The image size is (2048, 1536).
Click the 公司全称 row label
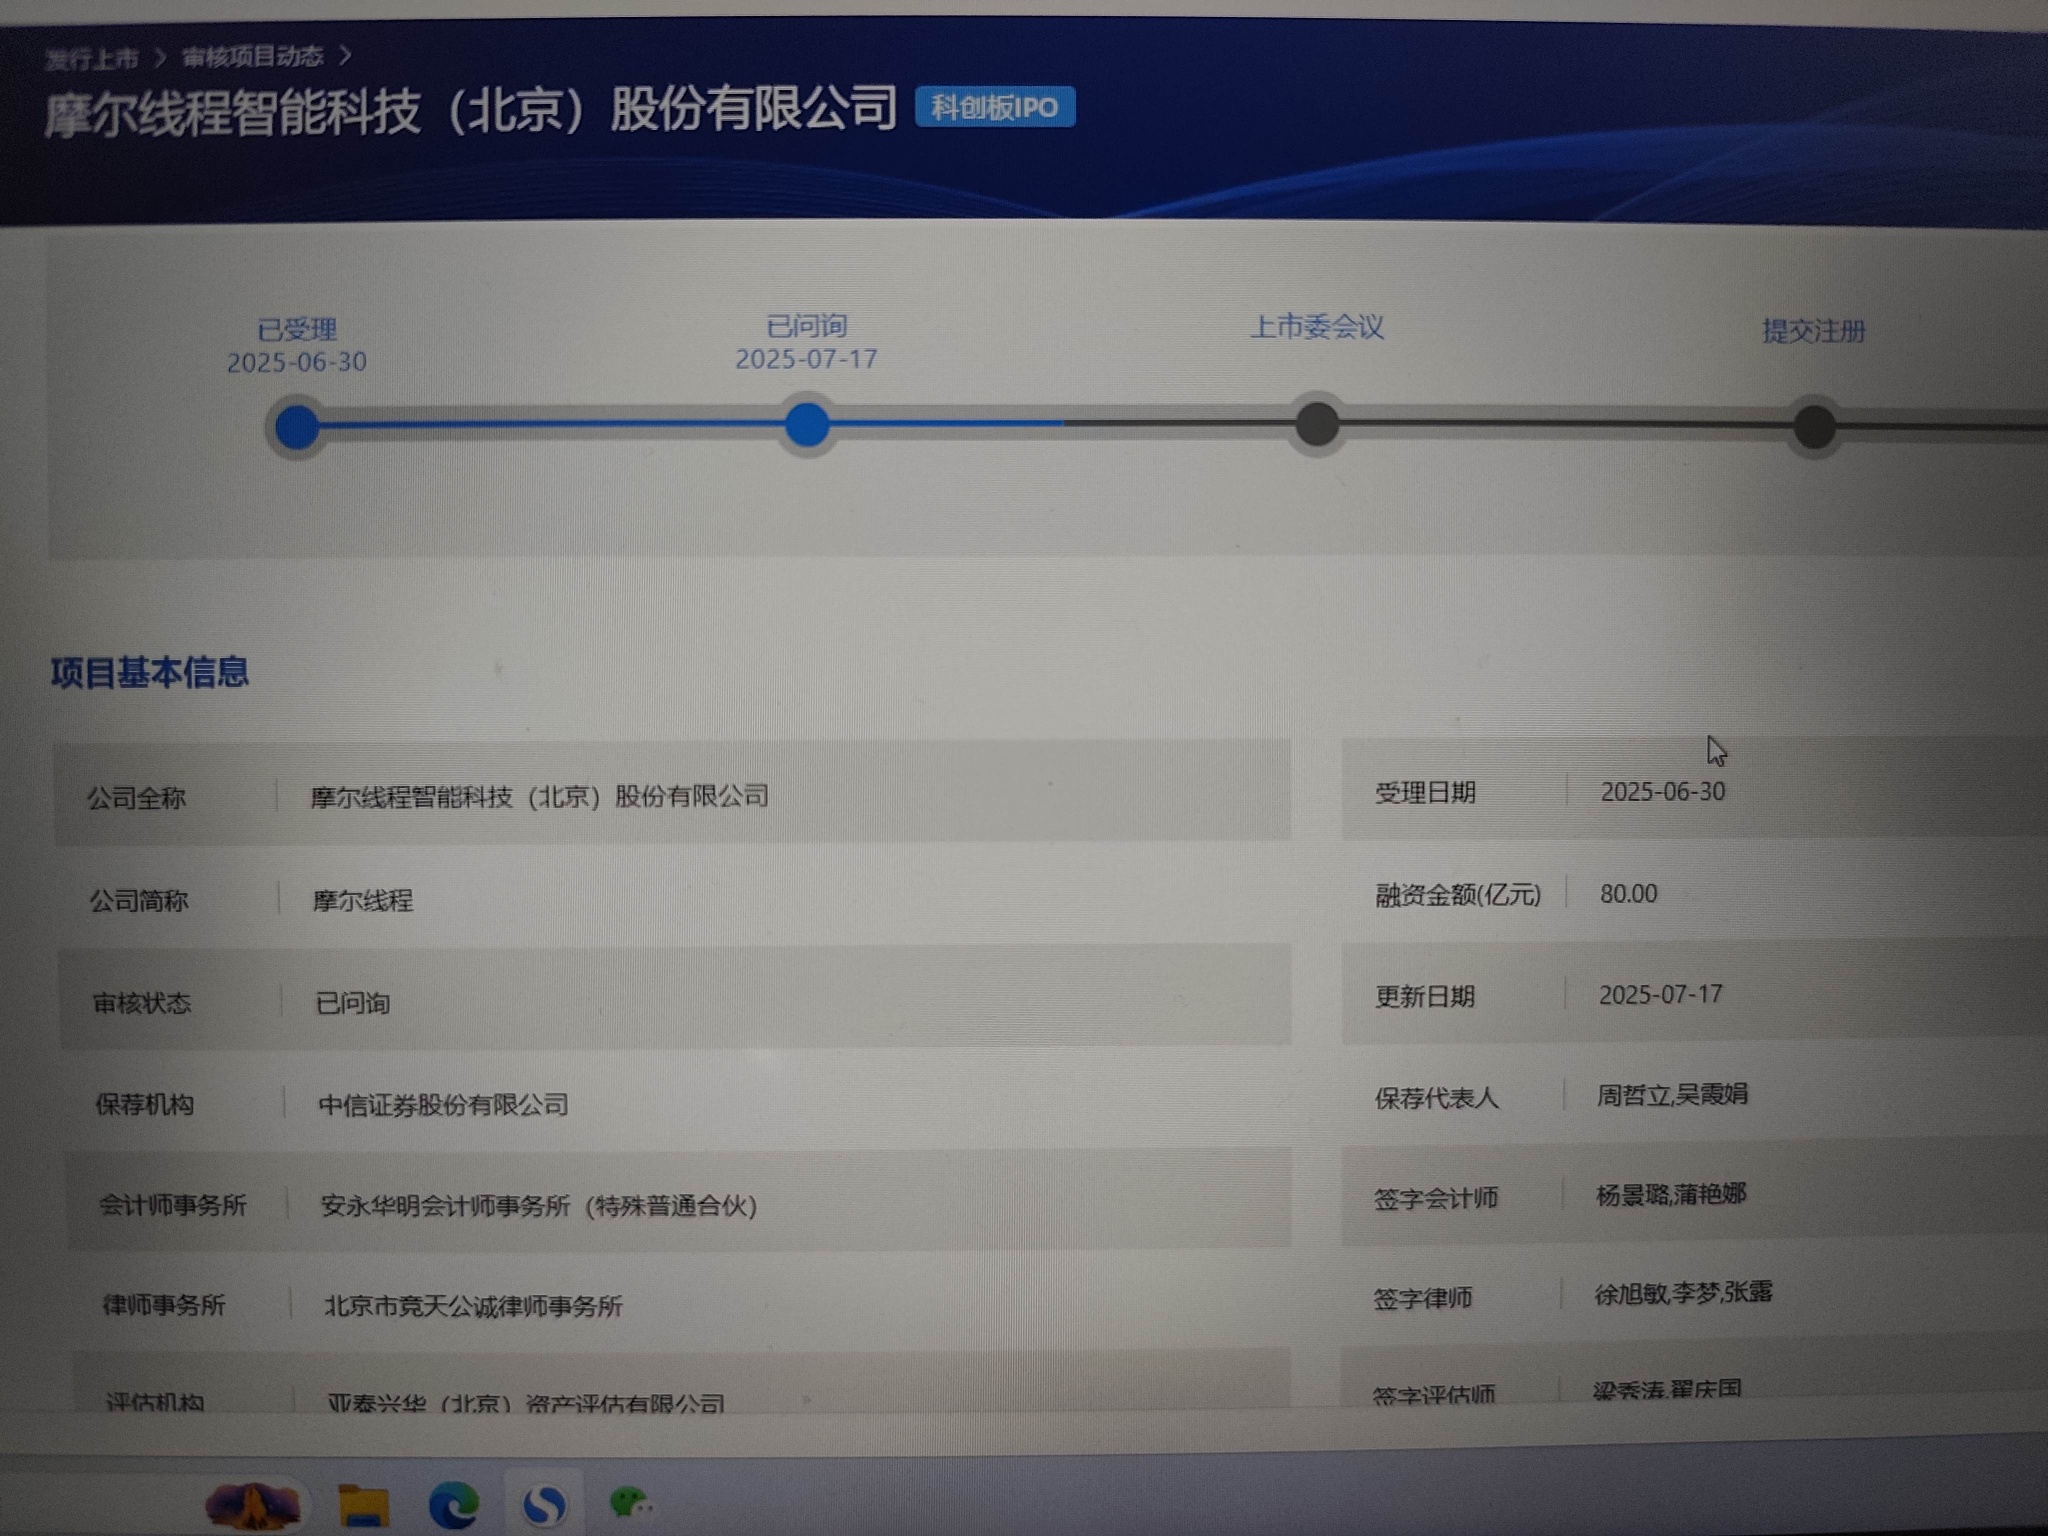(x=137, y=799)
